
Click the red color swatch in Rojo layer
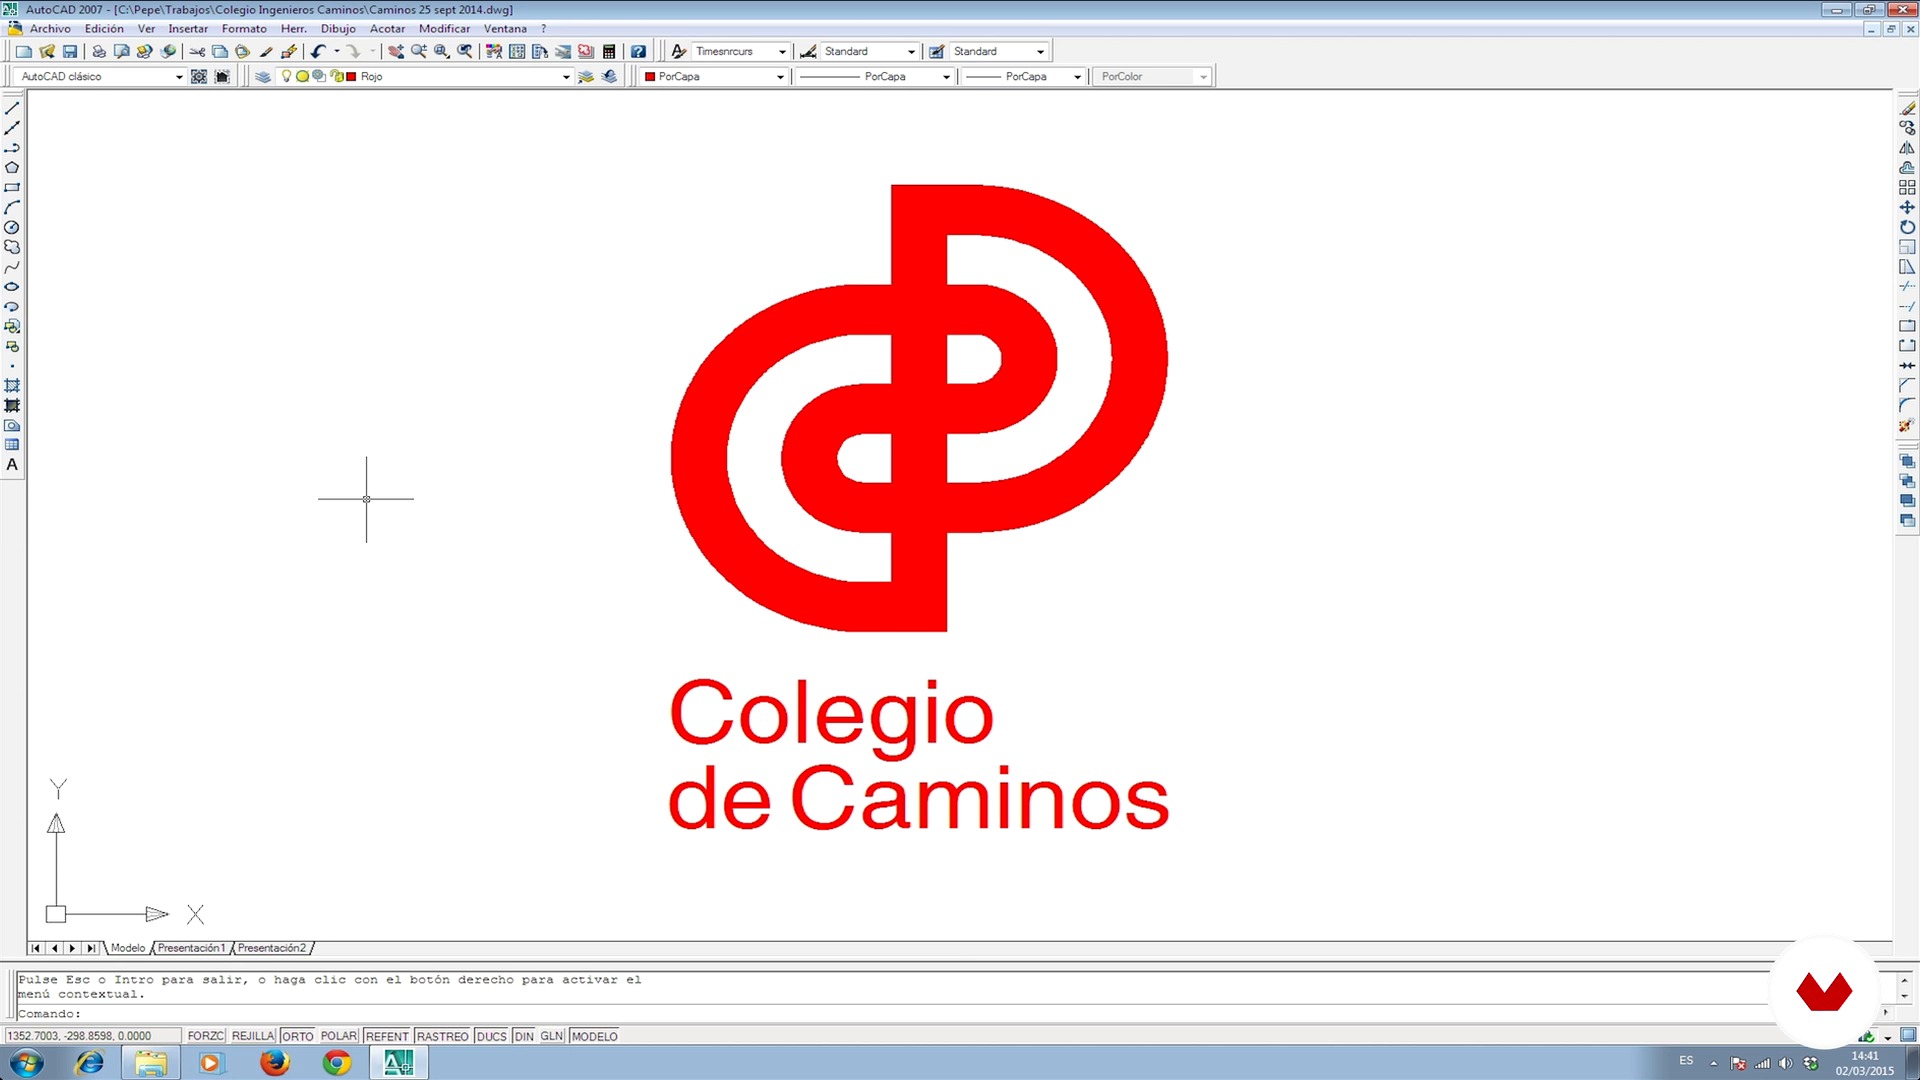(351, 76)
